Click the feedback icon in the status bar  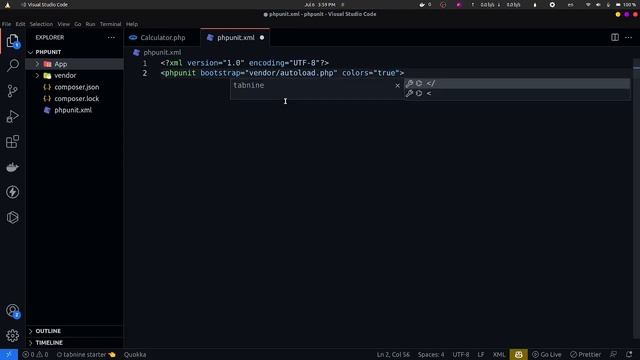(x=613, y=354)
